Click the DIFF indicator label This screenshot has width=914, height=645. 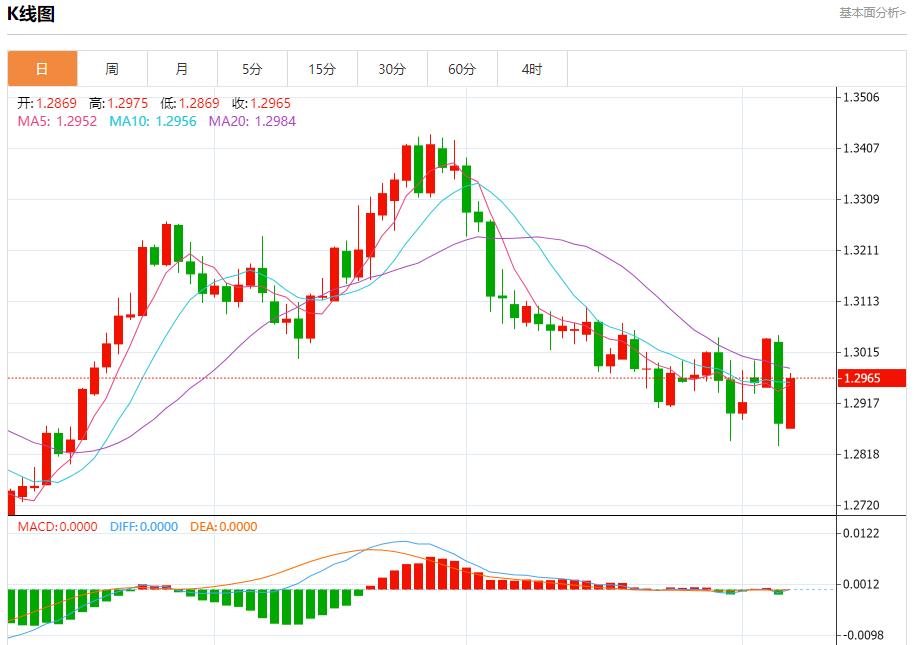(144, 527)
